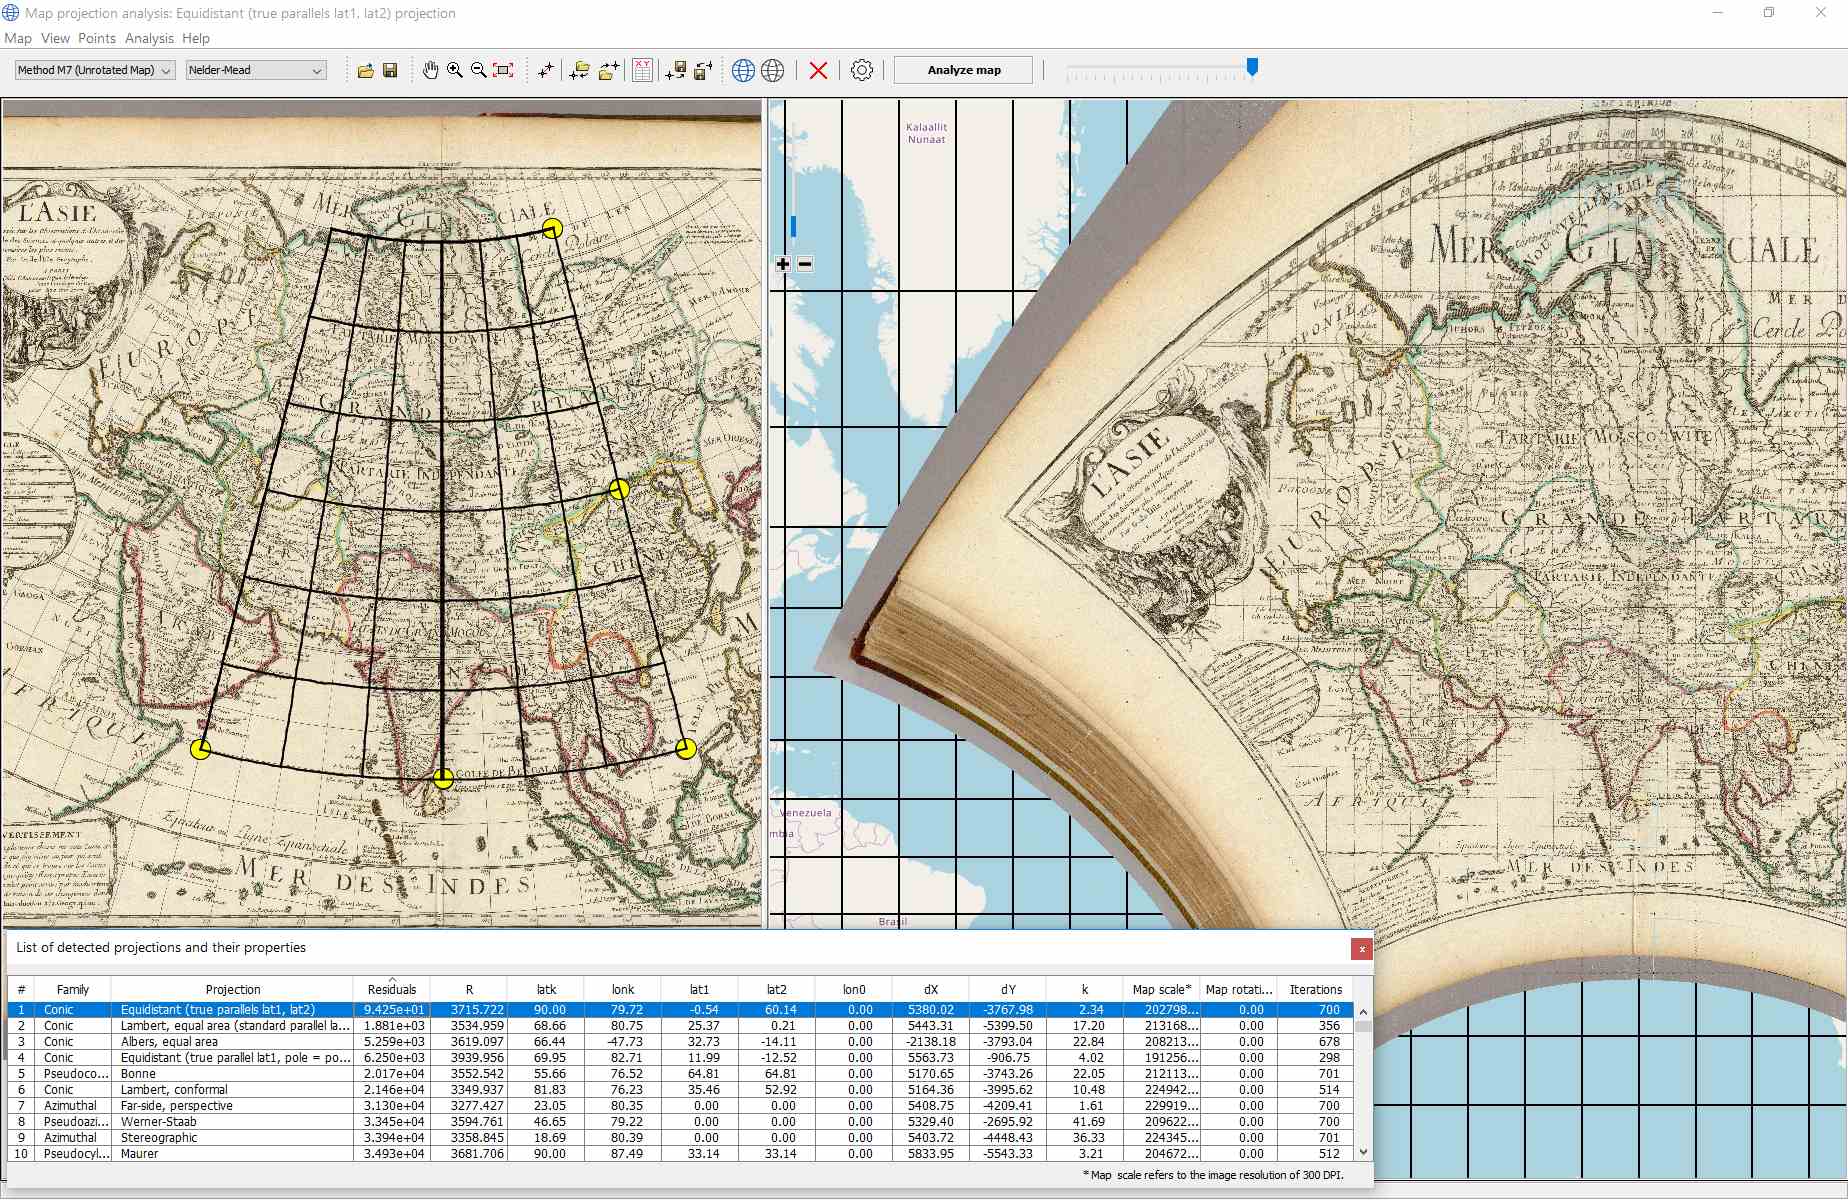
Task: Click save test points icon
Action: coord(676,70)
